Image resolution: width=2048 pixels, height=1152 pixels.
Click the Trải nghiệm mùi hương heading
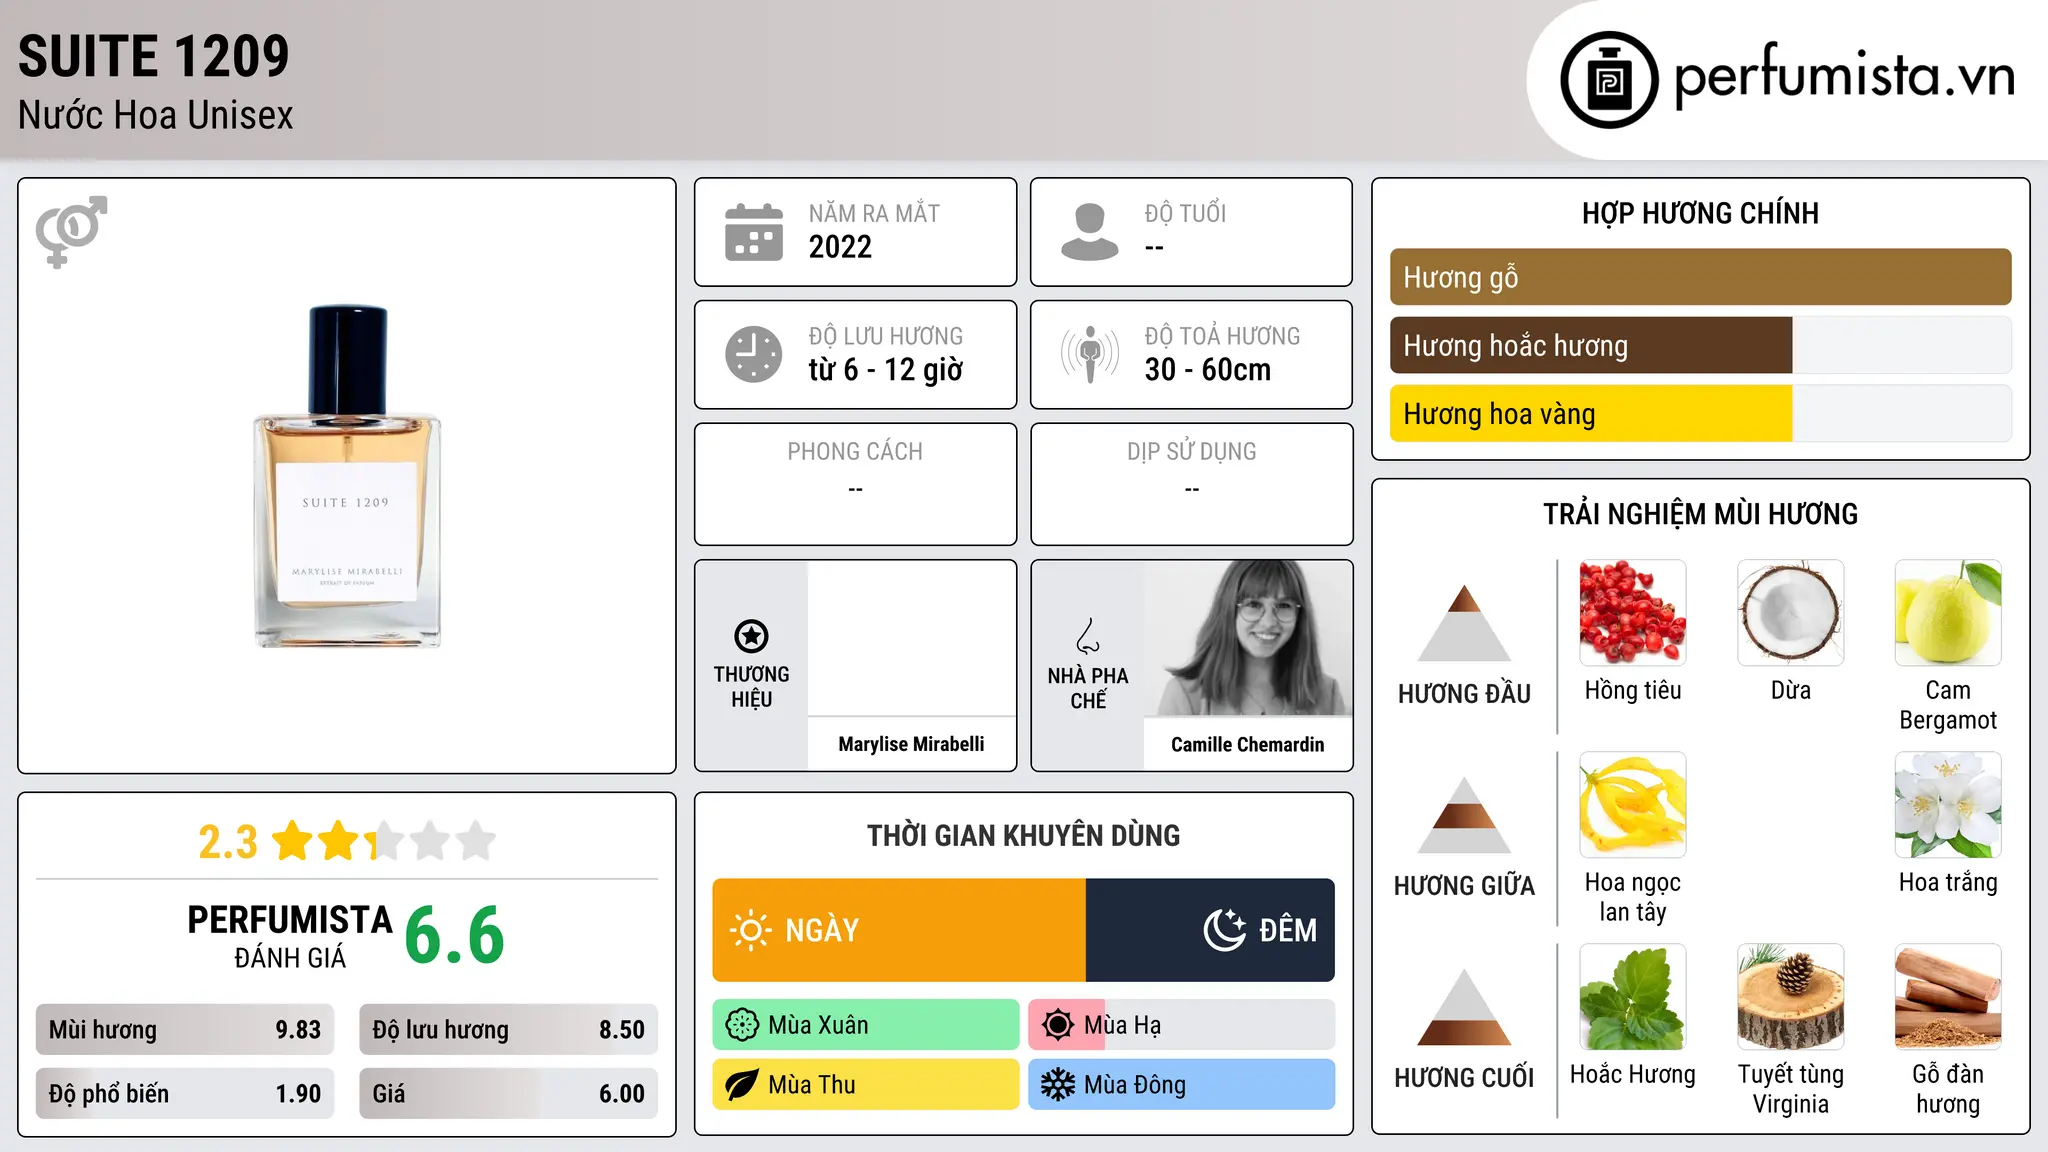pos(1700,514)
